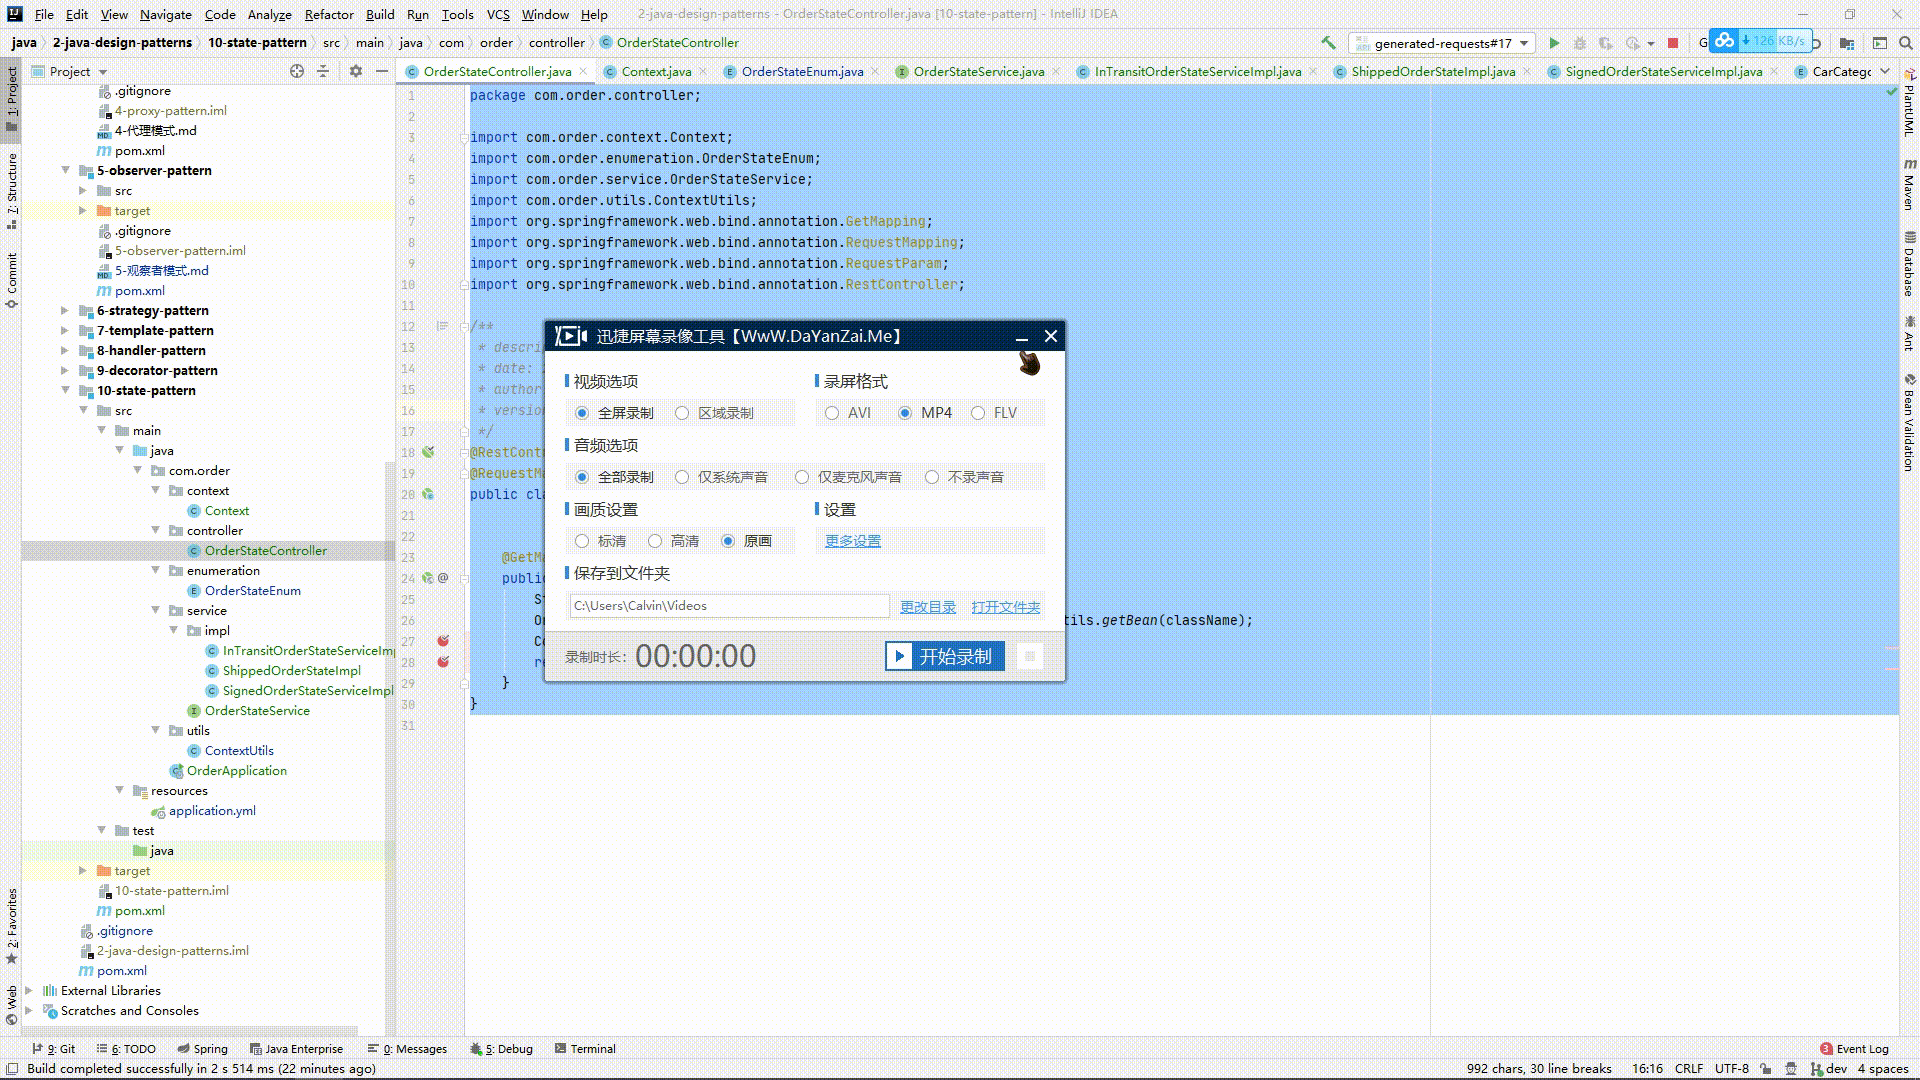
Task: Click the stop recording square button in recorder
Action: click(x=1029, y=656)
